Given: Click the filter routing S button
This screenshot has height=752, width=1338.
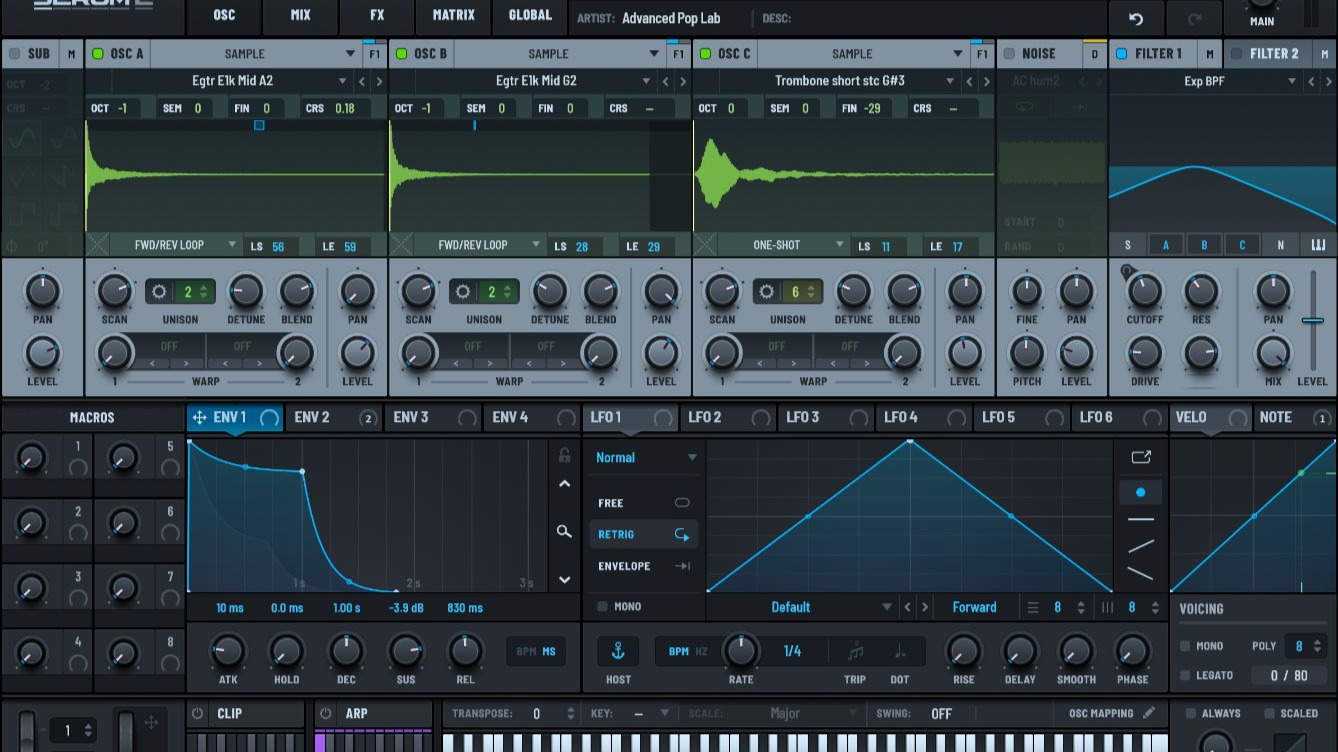Looking at the screenshot, I should pyautogui.click(x=1128, y=245).
